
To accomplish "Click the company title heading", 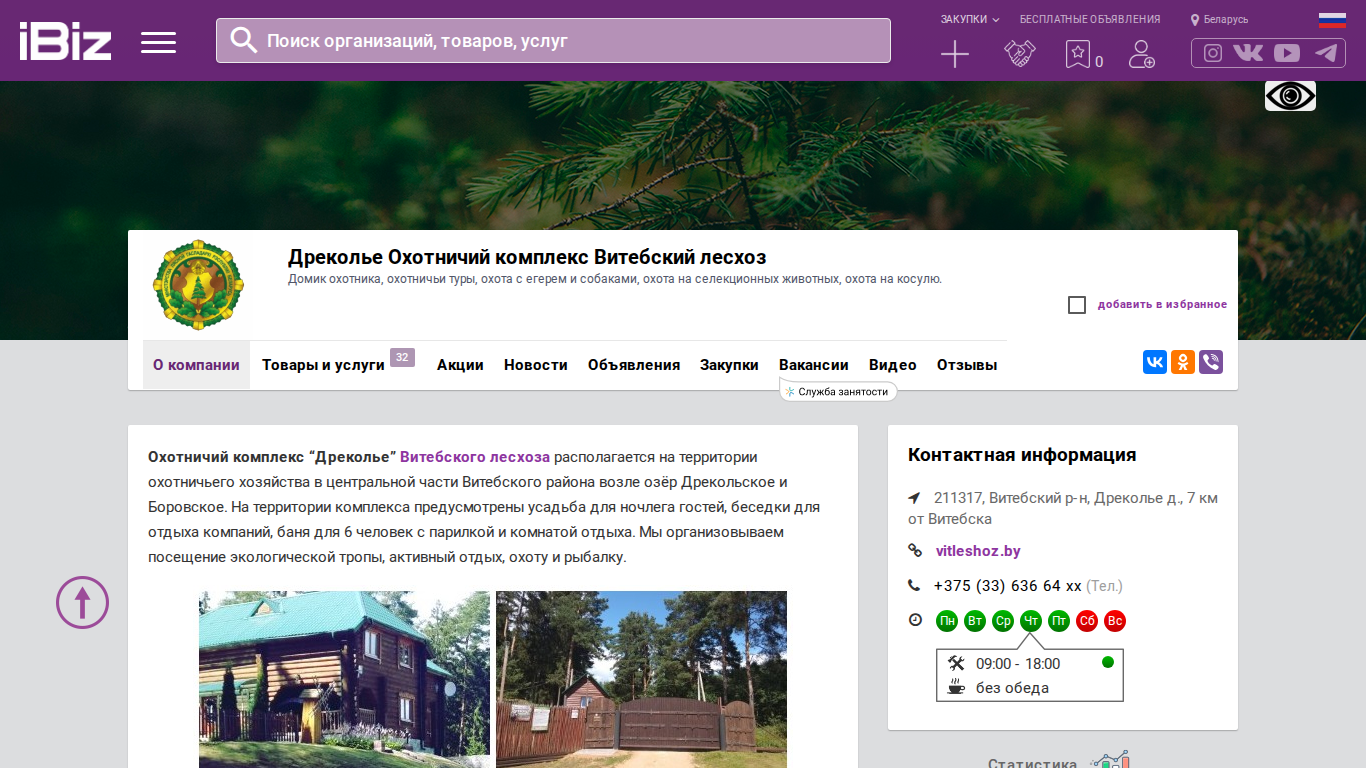I will point(527,257).
